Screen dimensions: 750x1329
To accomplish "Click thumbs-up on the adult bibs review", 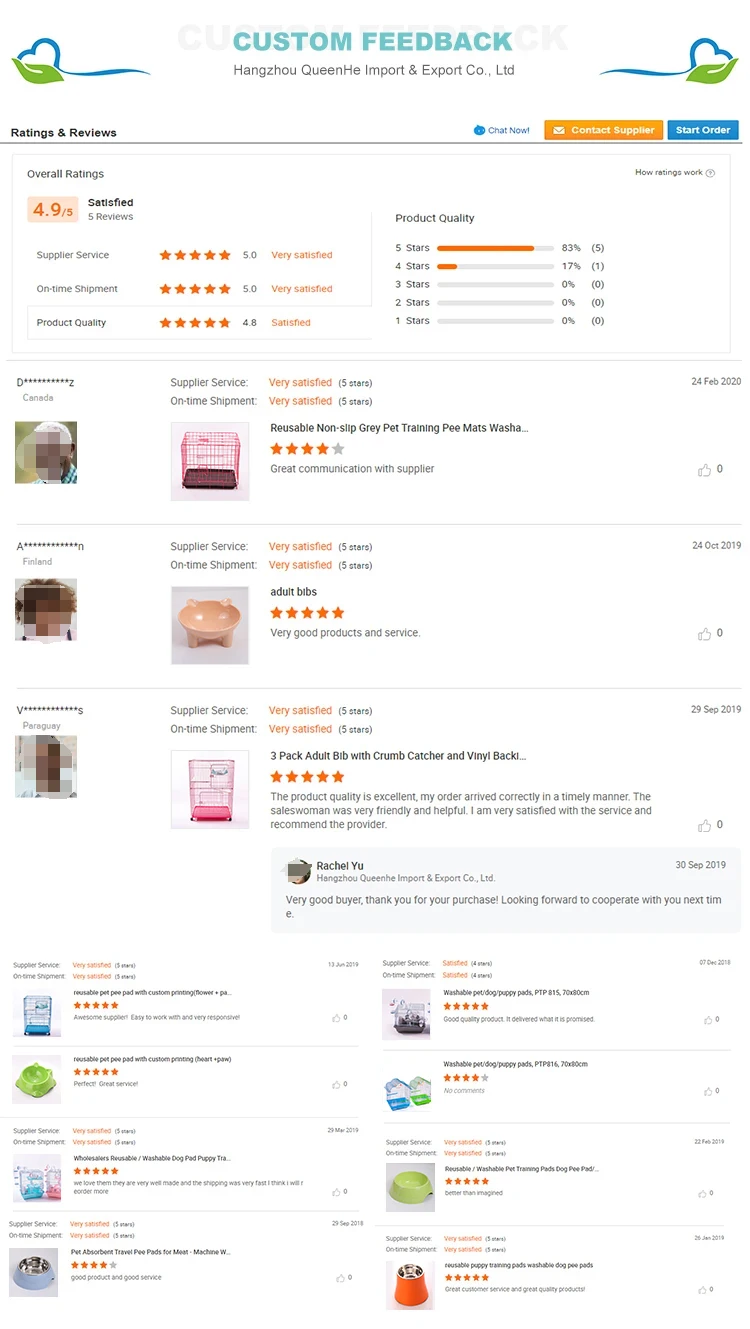I will (x=705, y=634).
